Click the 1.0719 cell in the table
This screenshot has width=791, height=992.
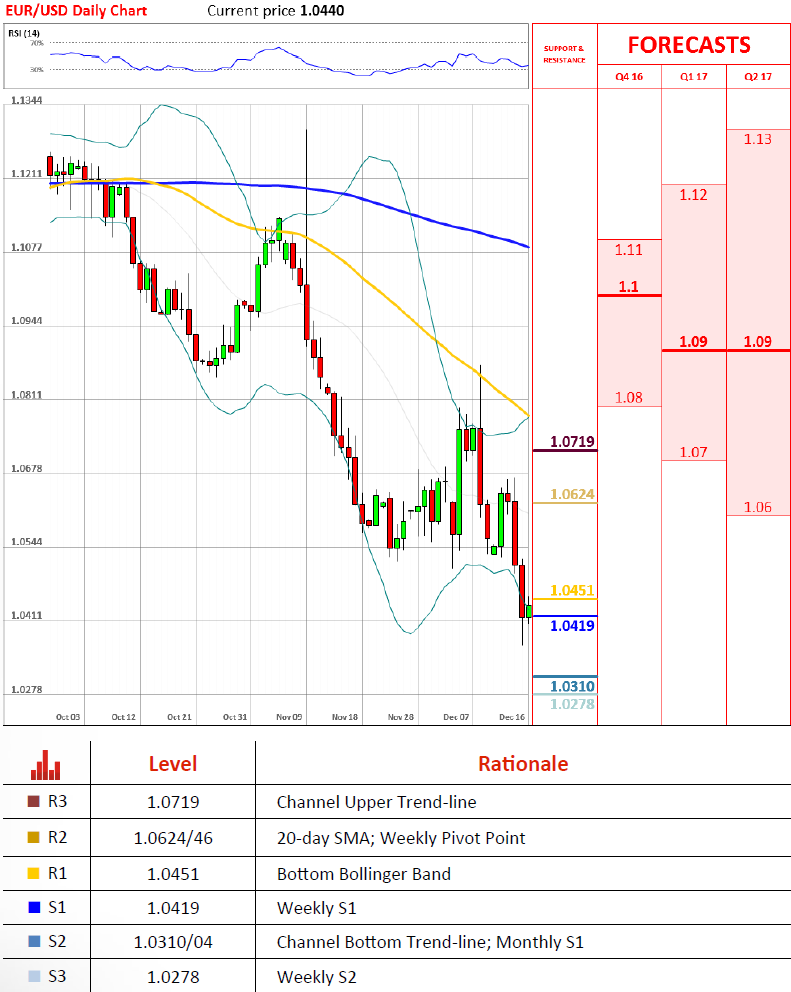click(173, 802)
